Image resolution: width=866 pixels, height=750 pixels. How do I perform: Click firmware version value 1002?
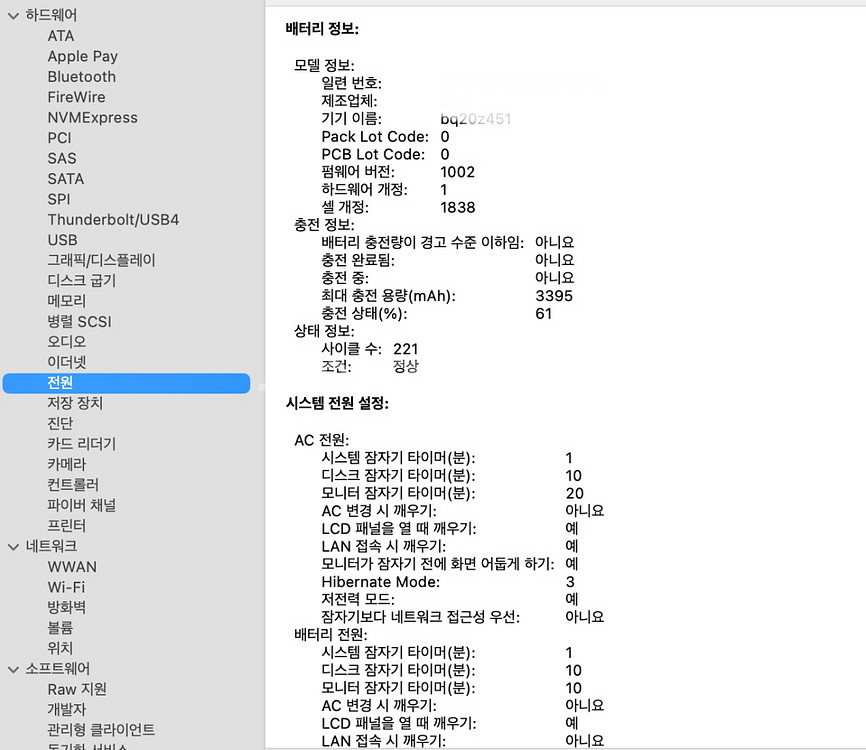point(457,172)
